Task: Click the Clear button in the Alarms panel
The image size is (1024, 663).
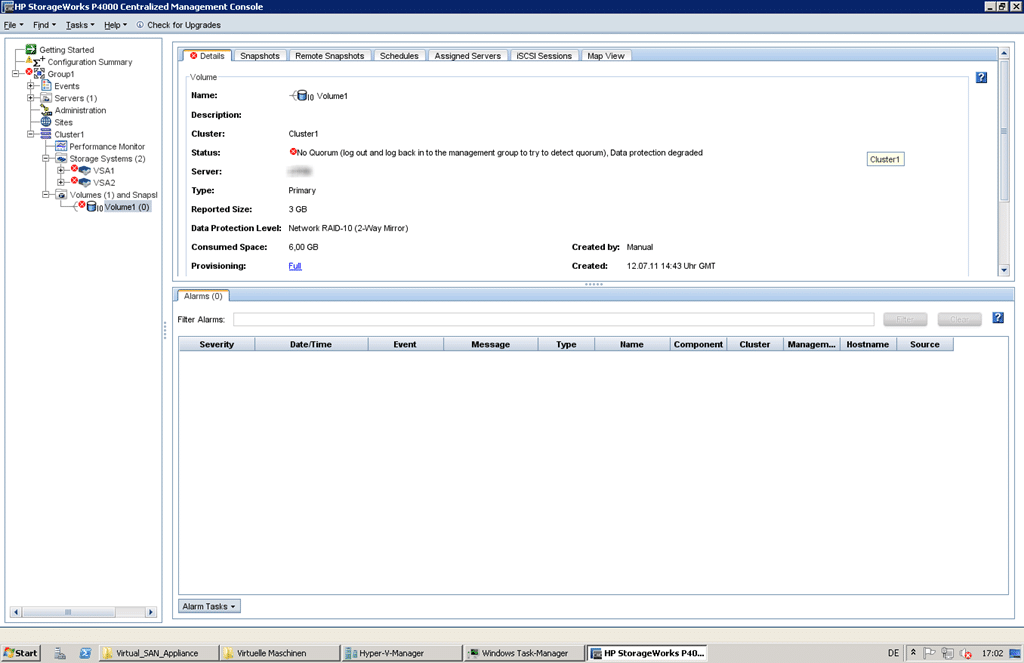Action: tap(959, 319)
